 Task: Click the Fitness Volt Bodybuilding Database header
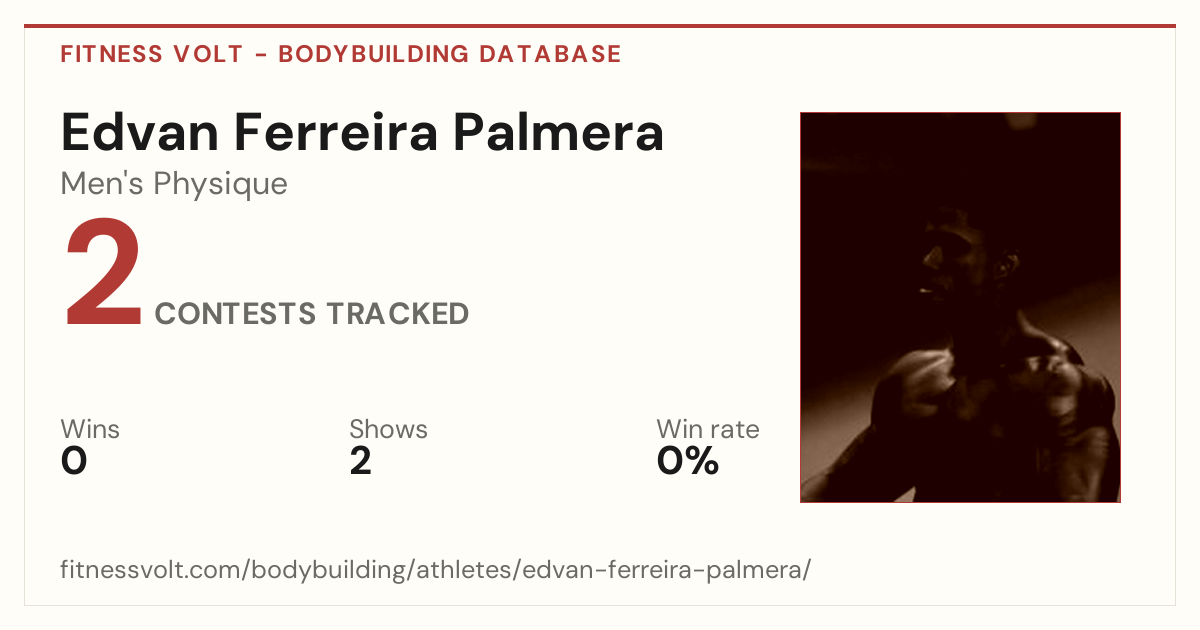(341, 54)
